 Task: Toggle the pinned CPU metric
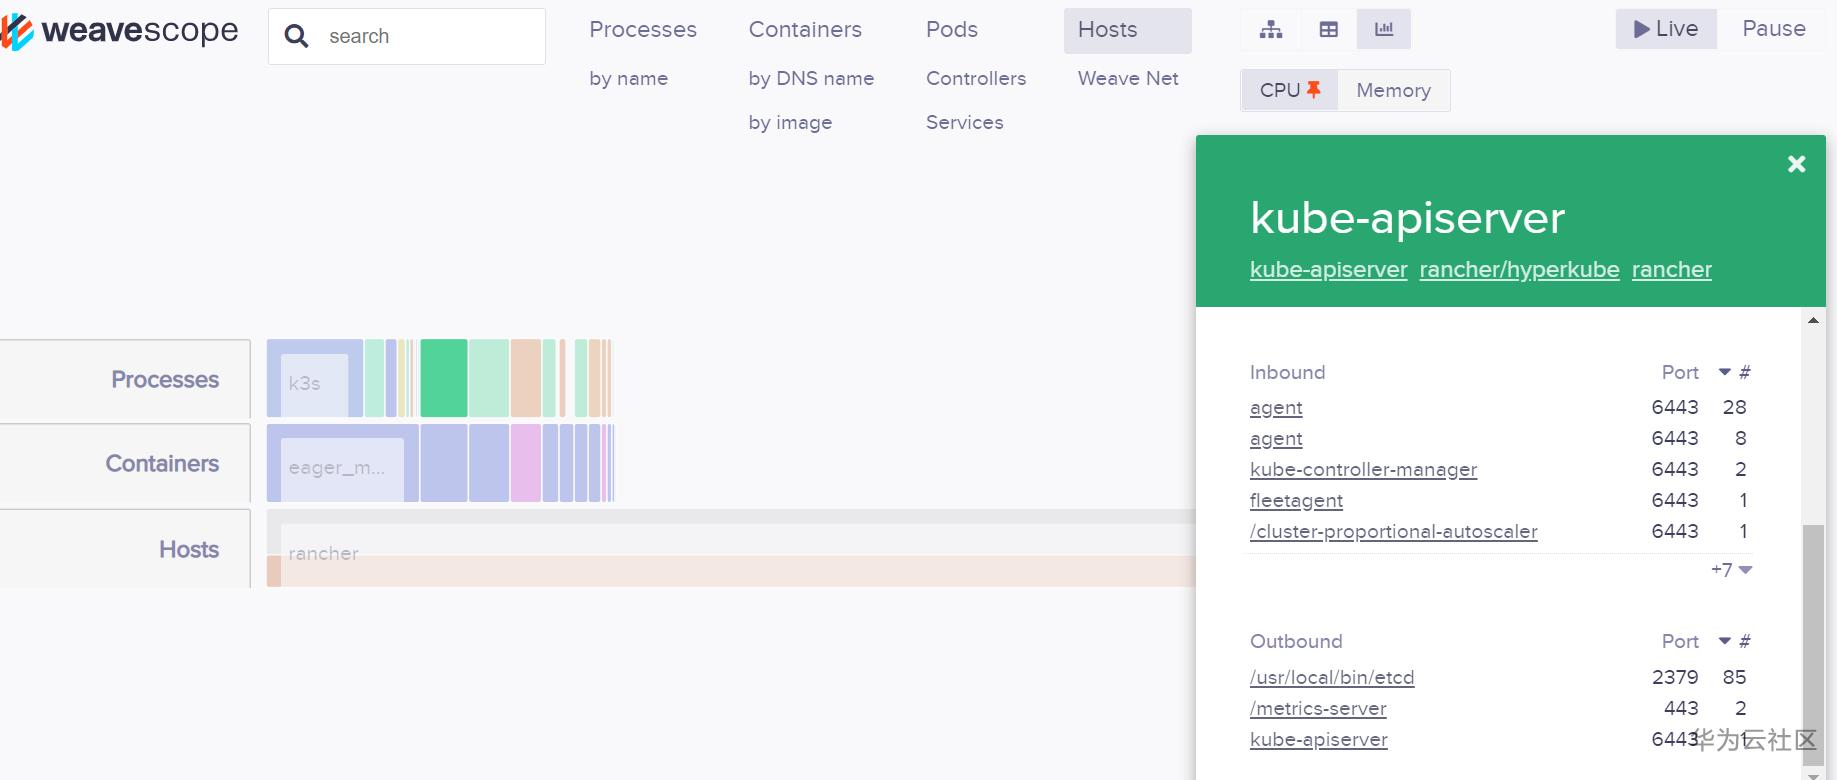tap(1290, 90)
